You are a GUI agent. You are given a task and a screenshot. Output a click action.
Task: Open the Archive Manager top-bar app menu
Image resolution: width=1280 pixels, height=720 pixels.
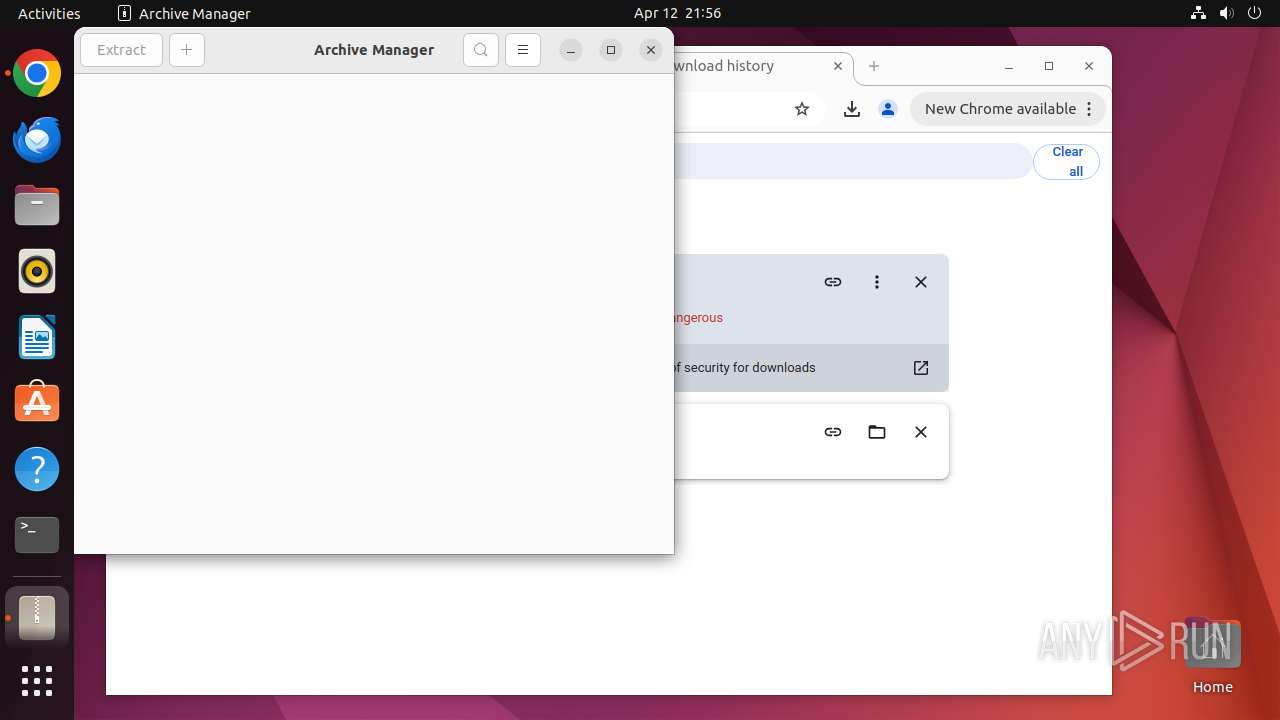click(185, 13)
